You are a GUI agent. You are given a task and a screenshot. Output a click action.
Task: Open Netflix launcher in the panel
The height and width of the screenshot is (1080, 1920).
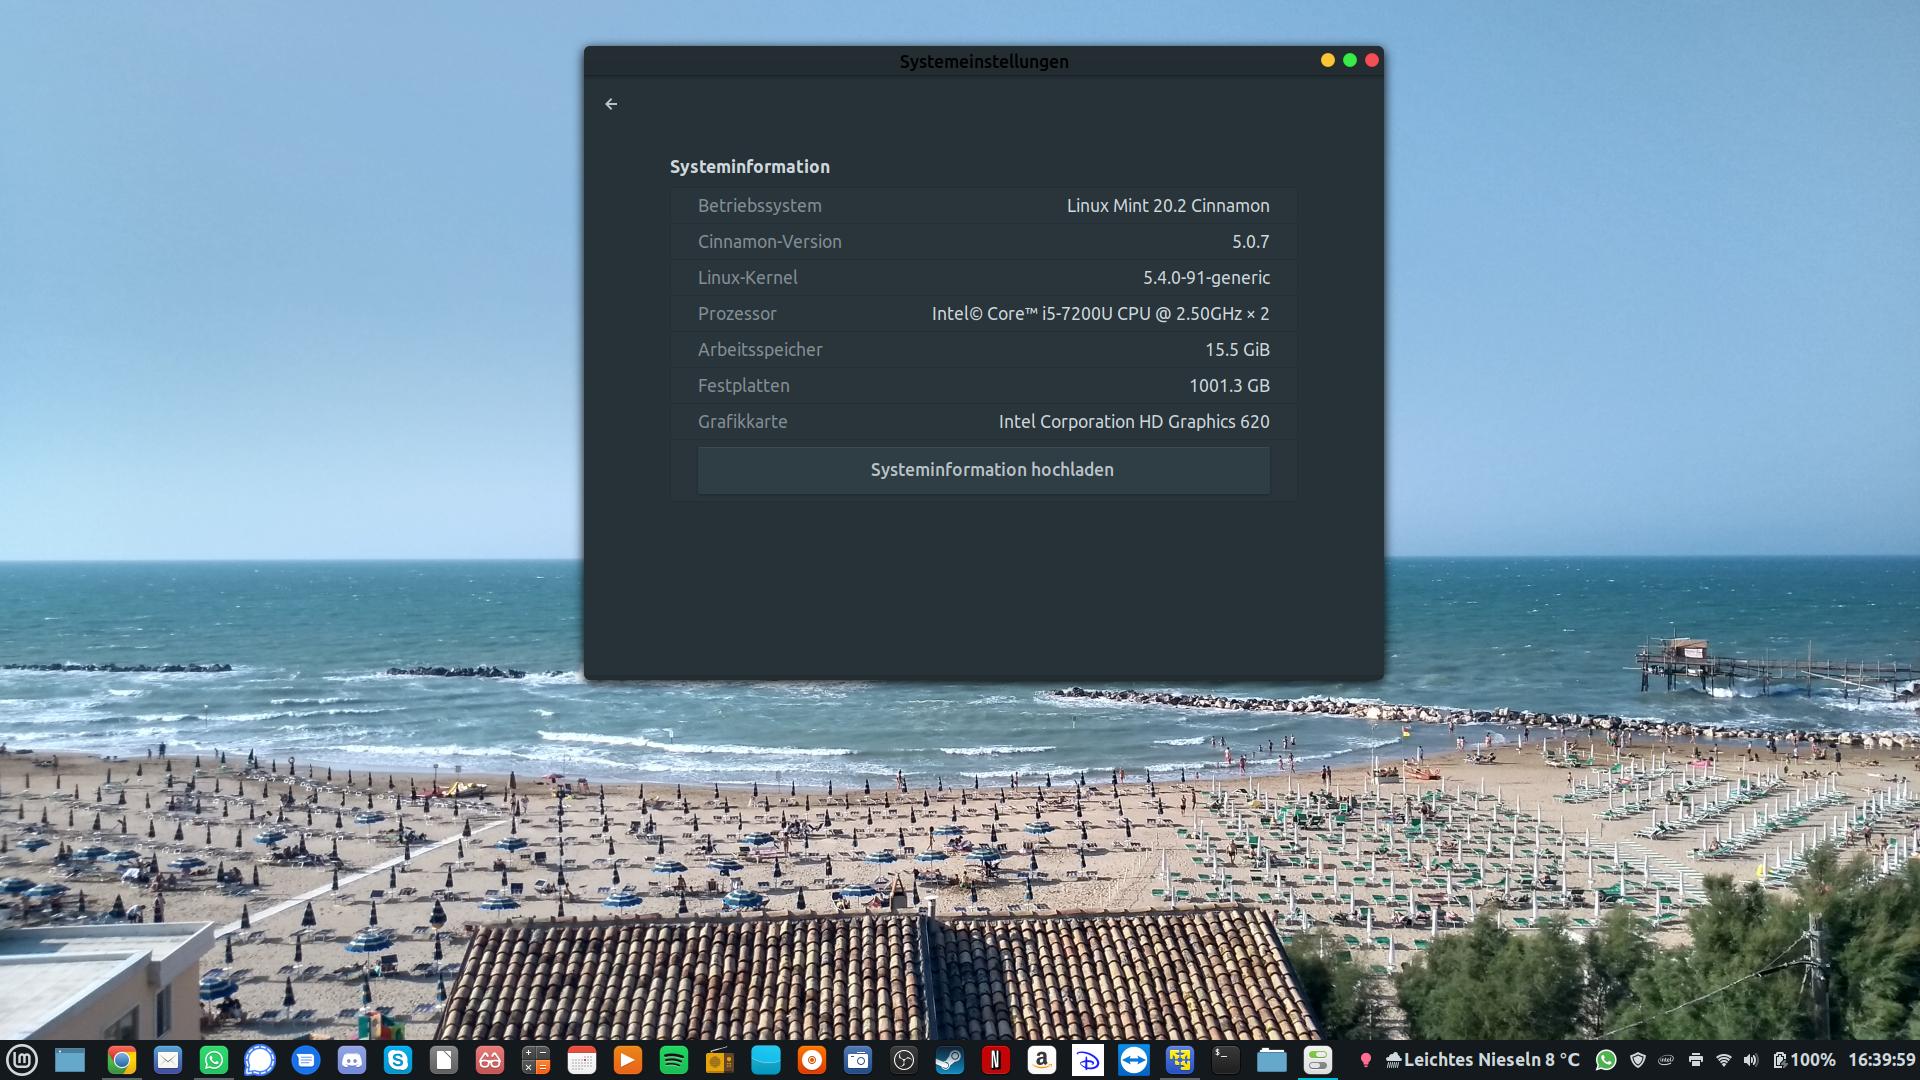pos(995,1060)
